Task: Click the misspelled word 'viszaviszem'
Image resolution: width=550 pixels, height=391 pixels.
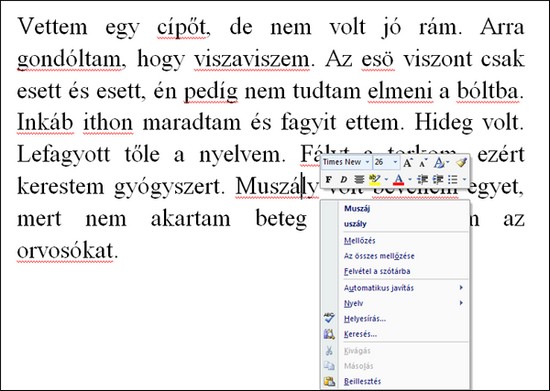Action: coord(252,60)
